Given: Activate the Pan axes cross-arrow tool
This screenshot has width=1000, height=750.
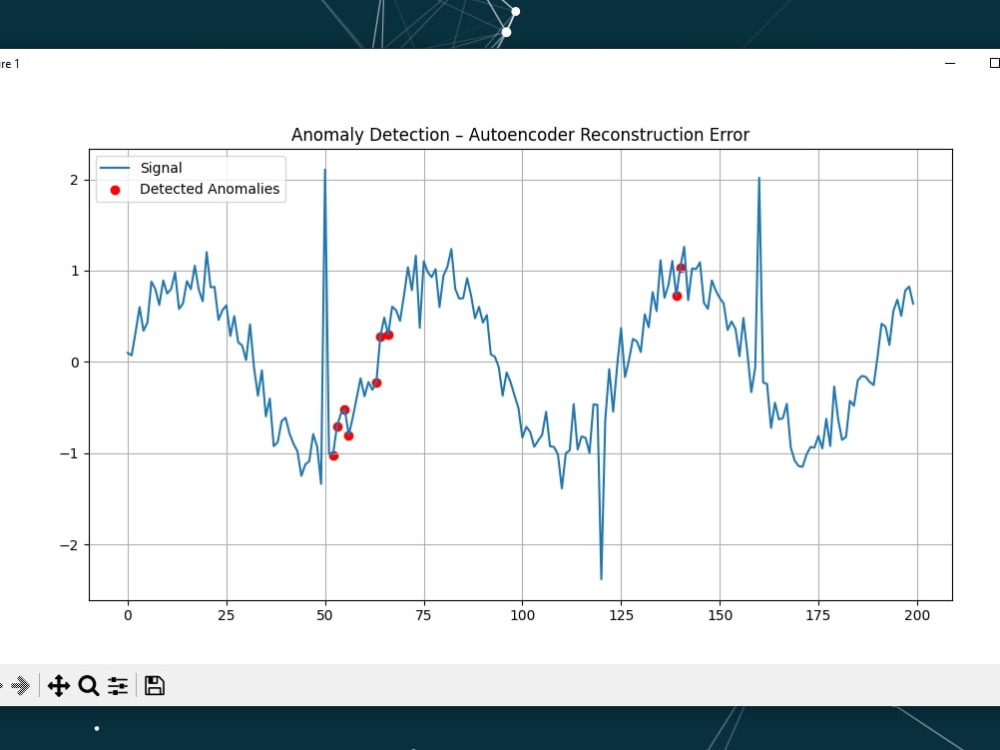Looking at the screenshot, I should pos(59,686).
